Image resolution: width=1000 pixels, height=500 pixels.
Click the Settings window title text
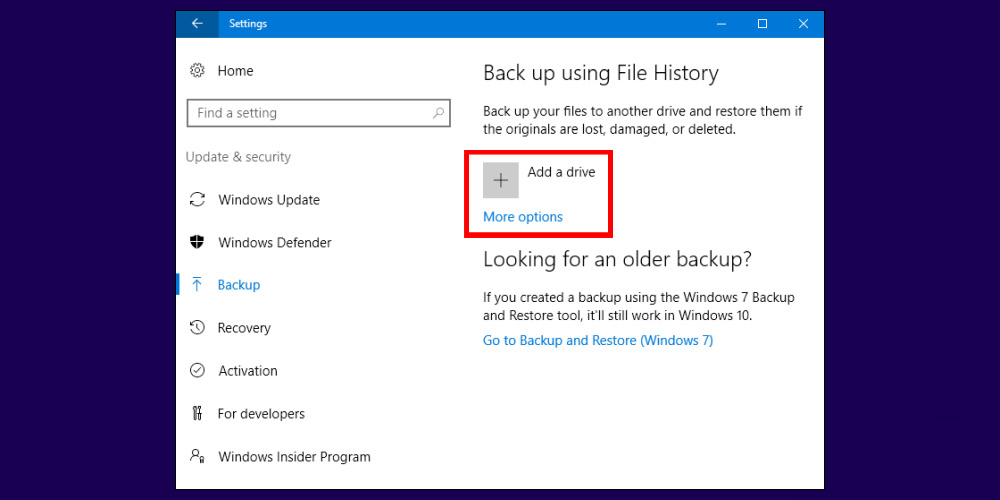[248, 24]
